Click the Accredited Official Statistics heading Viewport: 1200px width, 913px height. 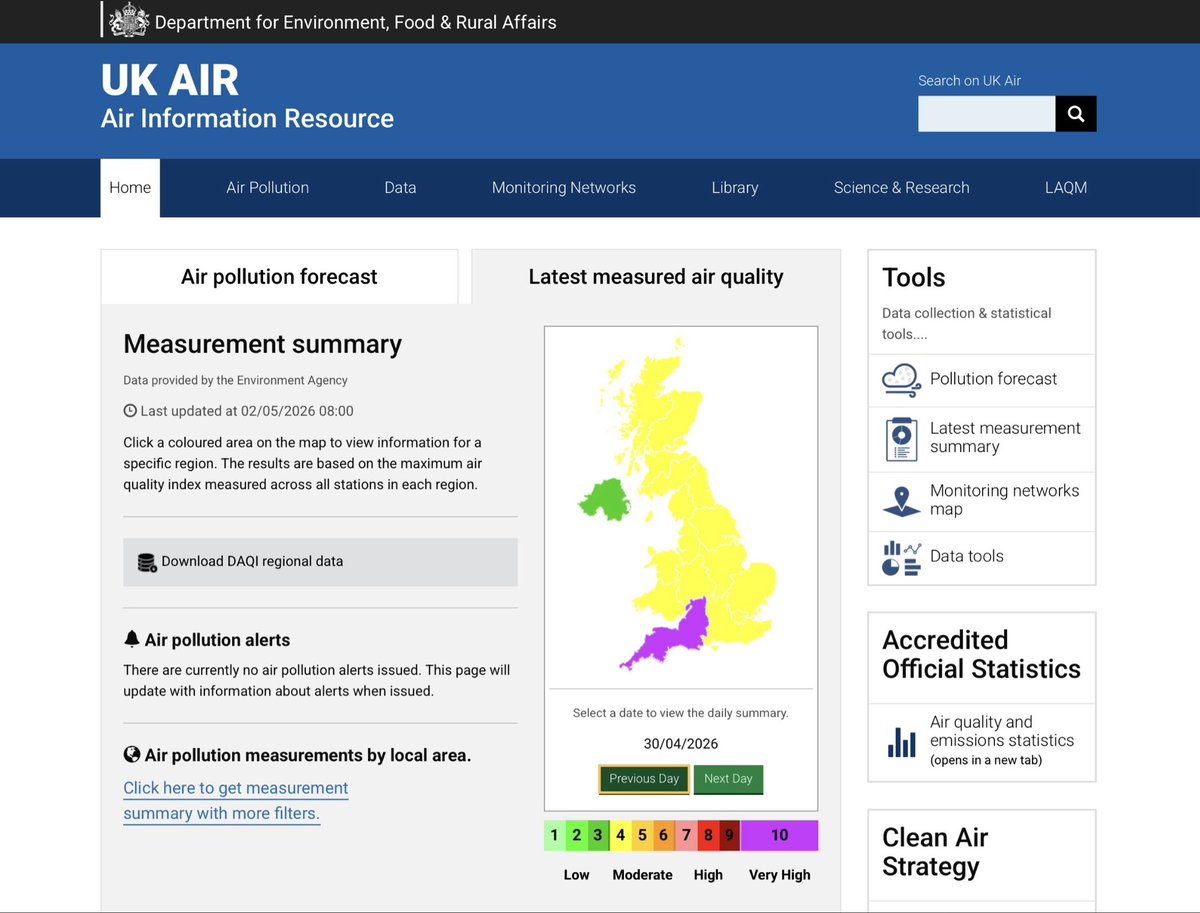[x=981, y=655]
